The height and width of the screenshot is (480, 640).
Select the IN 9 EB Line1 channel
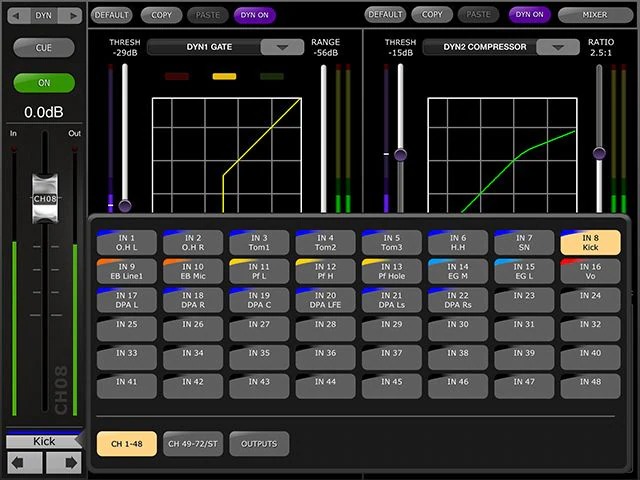[x=126, y=272]
